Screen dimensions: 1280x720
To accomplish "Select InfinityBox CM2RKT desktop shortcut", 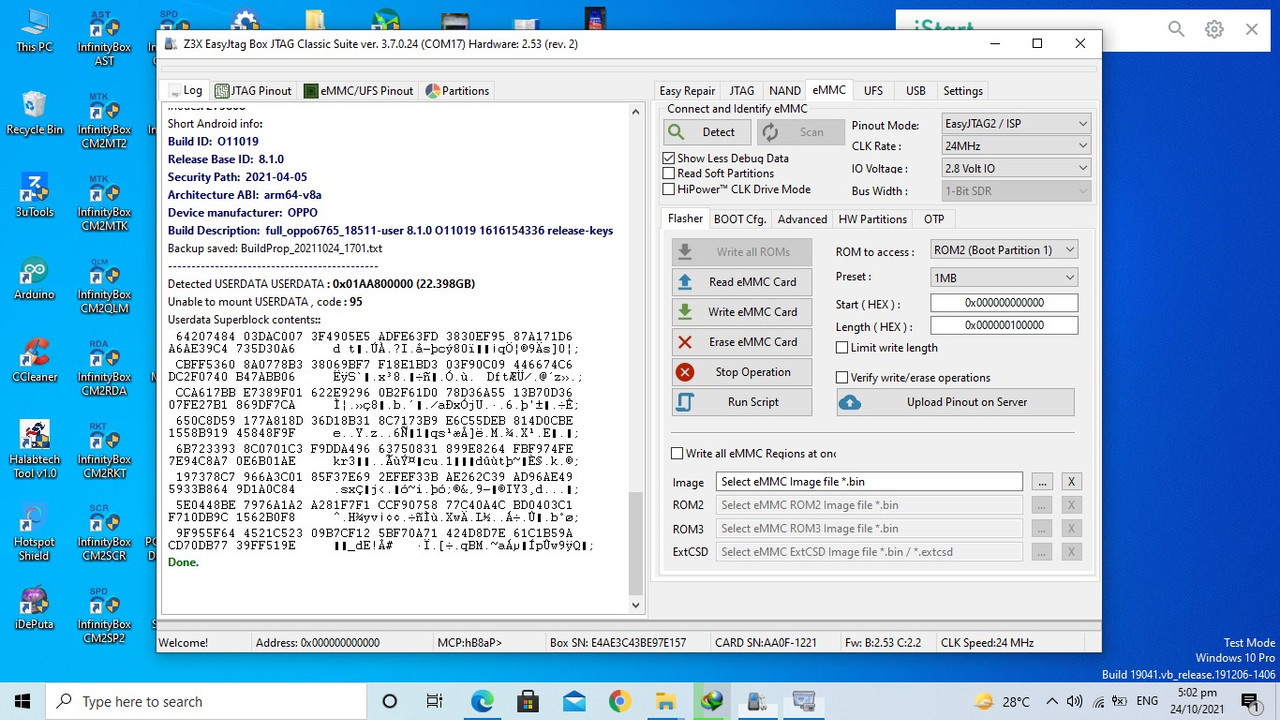I will (104, 450).
